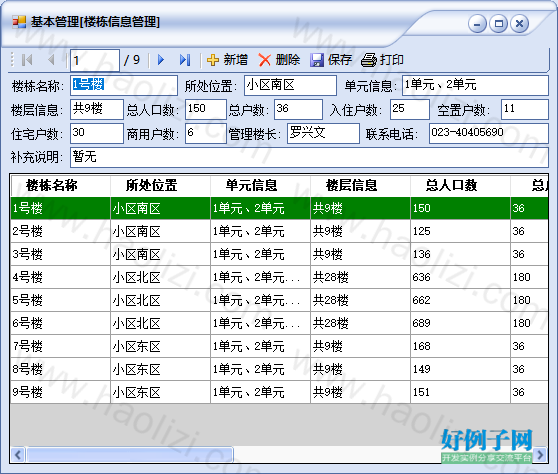The height and width of the screenshot is (474, 558).
Task: Add a new building with 新增
Action: pos(227,60)
